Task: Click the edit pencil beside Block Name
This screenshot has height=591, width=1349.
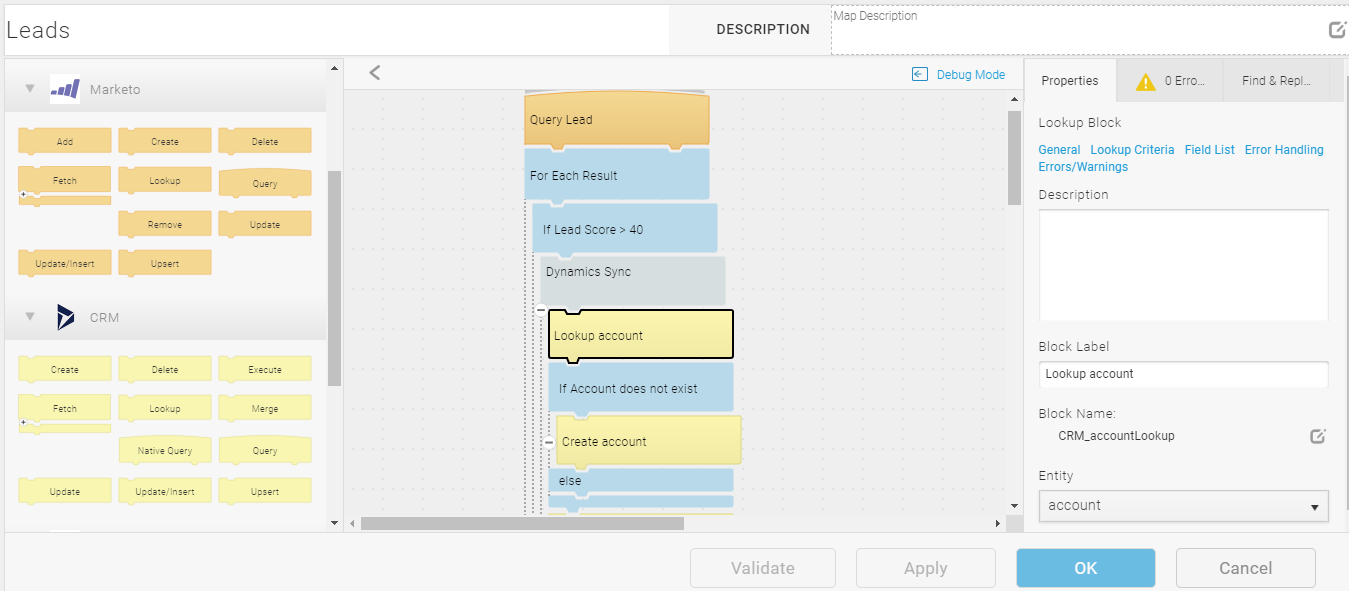Action: 1317,435
